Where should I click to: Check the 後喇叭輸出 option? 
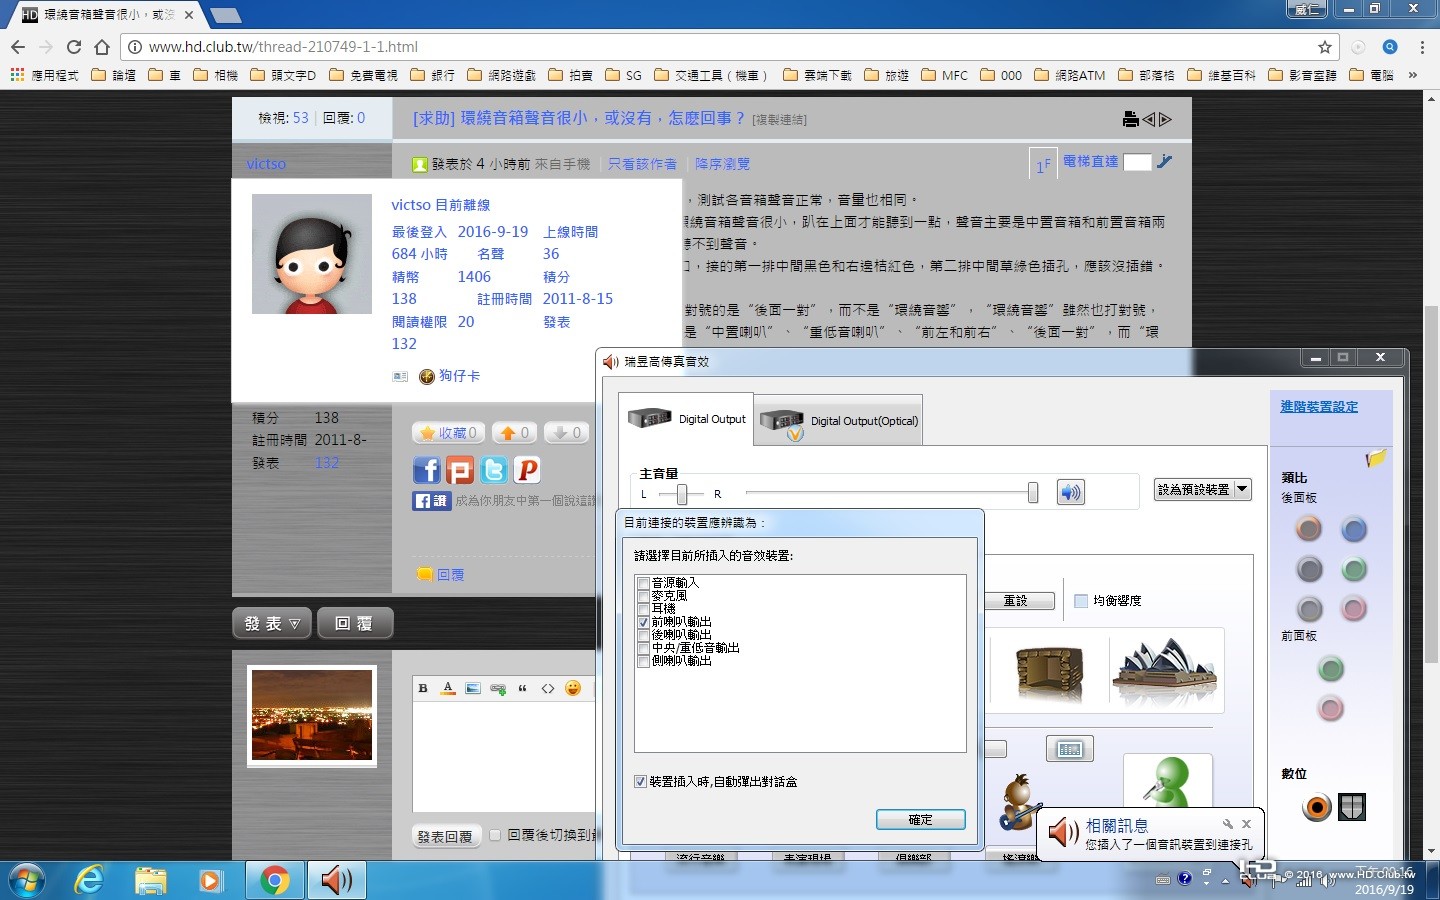(x=643, y=635)
